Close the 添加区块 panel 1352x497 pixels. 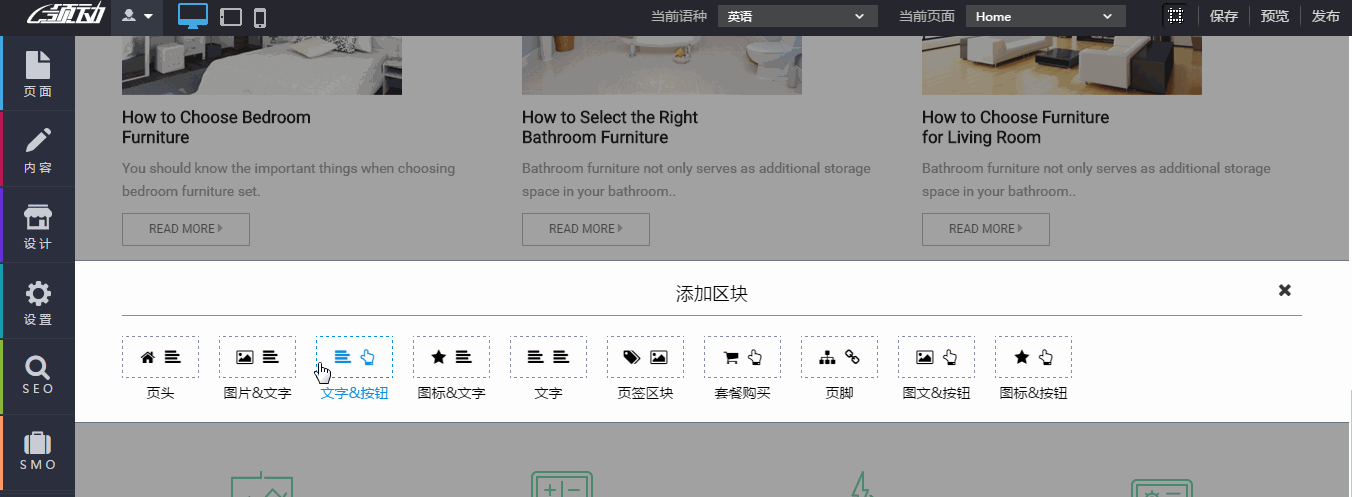tap(1284, 290)
